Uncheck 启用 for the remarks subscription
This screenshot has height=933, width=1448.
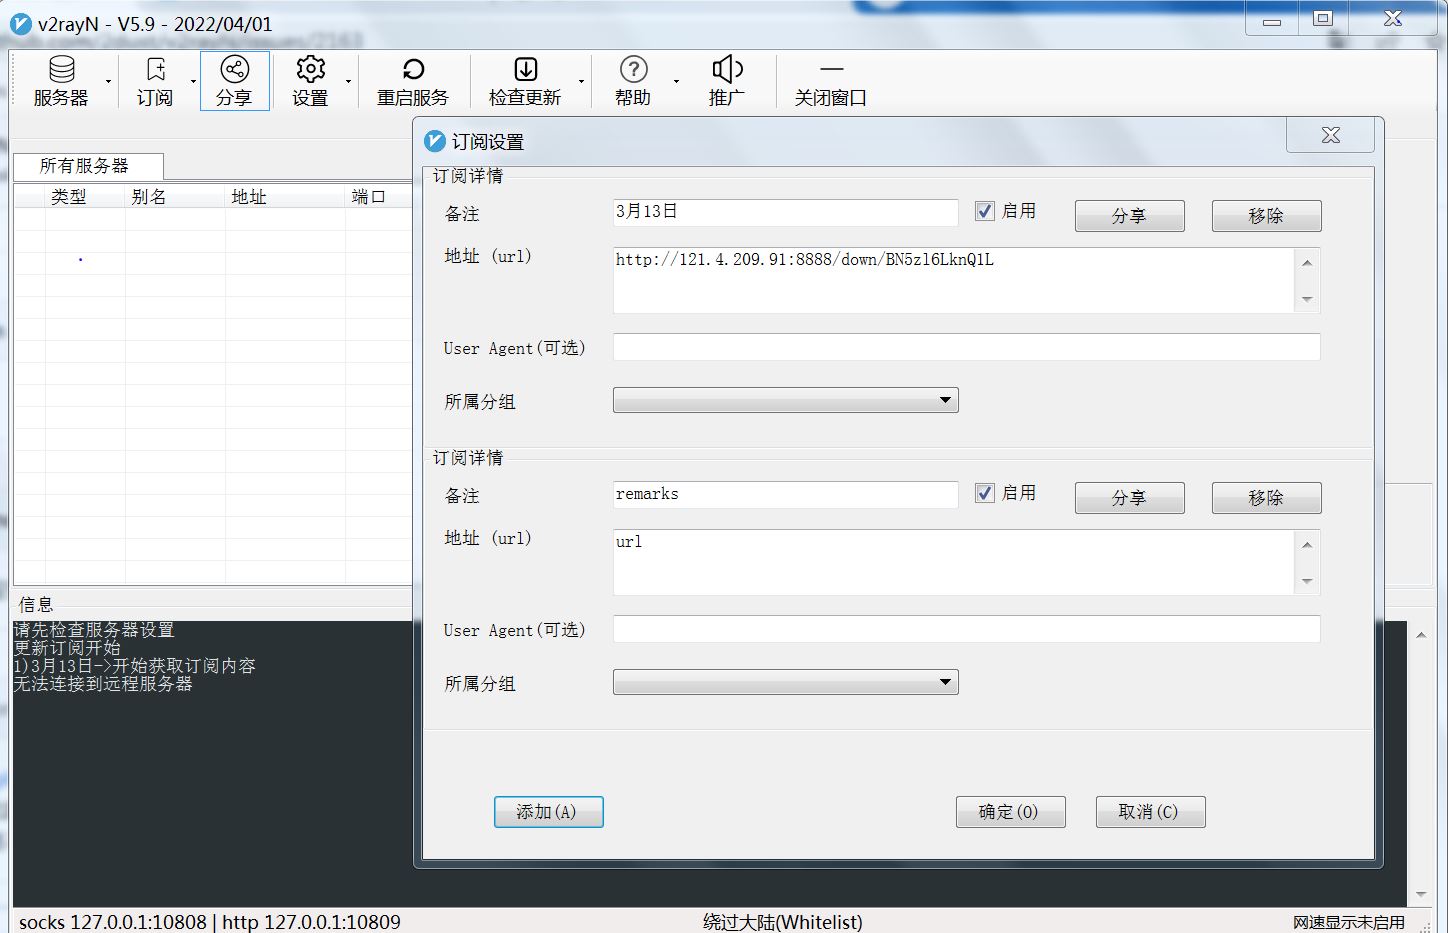984,493
